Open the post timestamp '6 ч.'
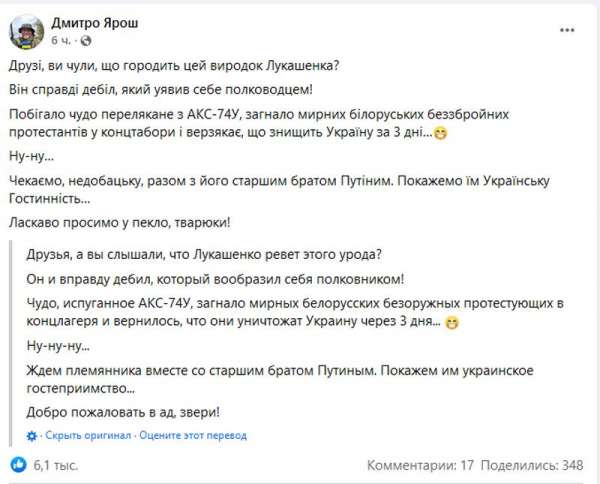Viewport: 600px width, 484px height. tap(58, 40)
